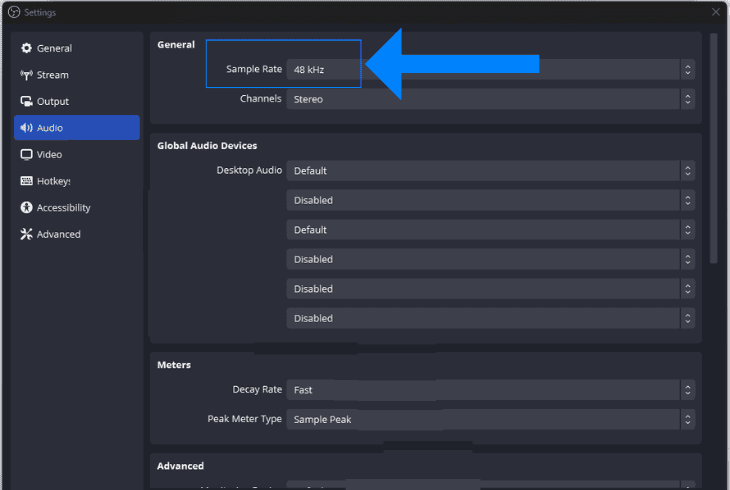The width and height of the screenshot is (730, 490).
Task: Close the Settings window
Action: point(716,12)
